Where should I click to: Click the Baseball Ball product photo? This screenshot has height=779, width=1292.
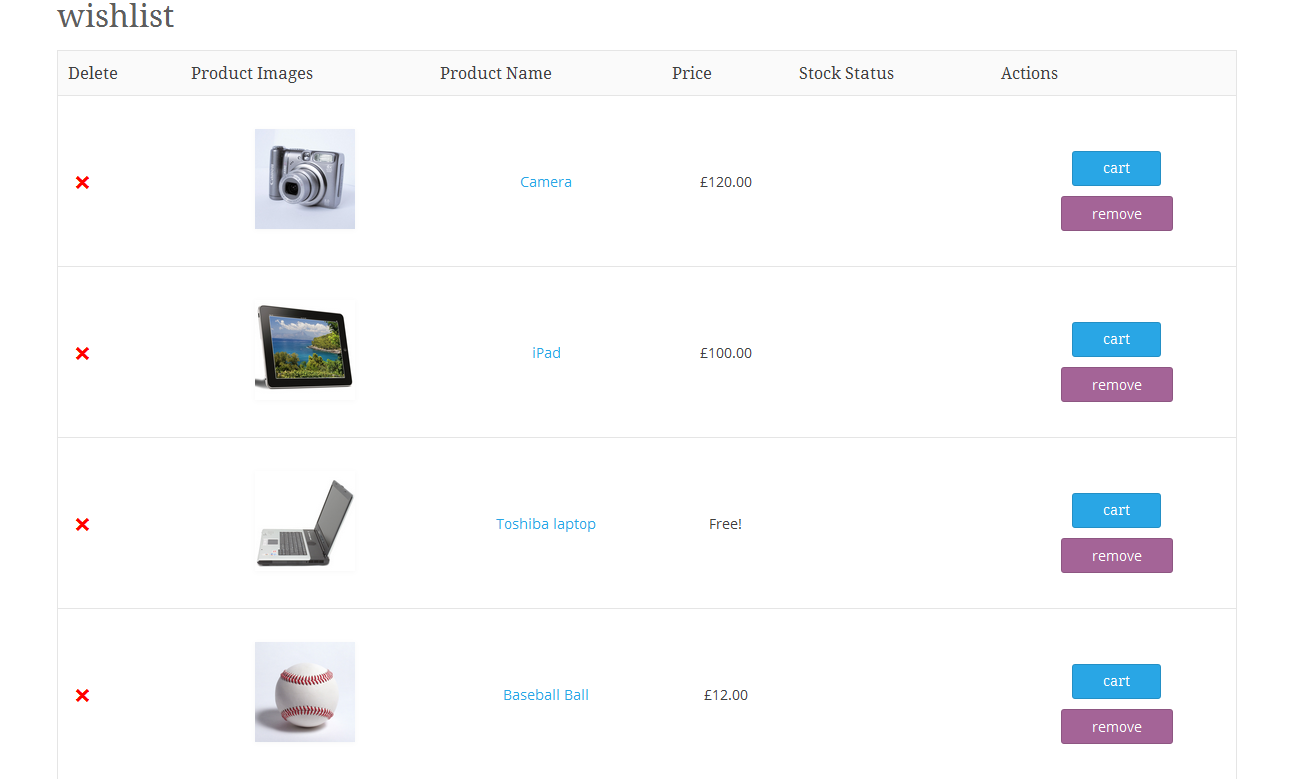tap(305, 692)
